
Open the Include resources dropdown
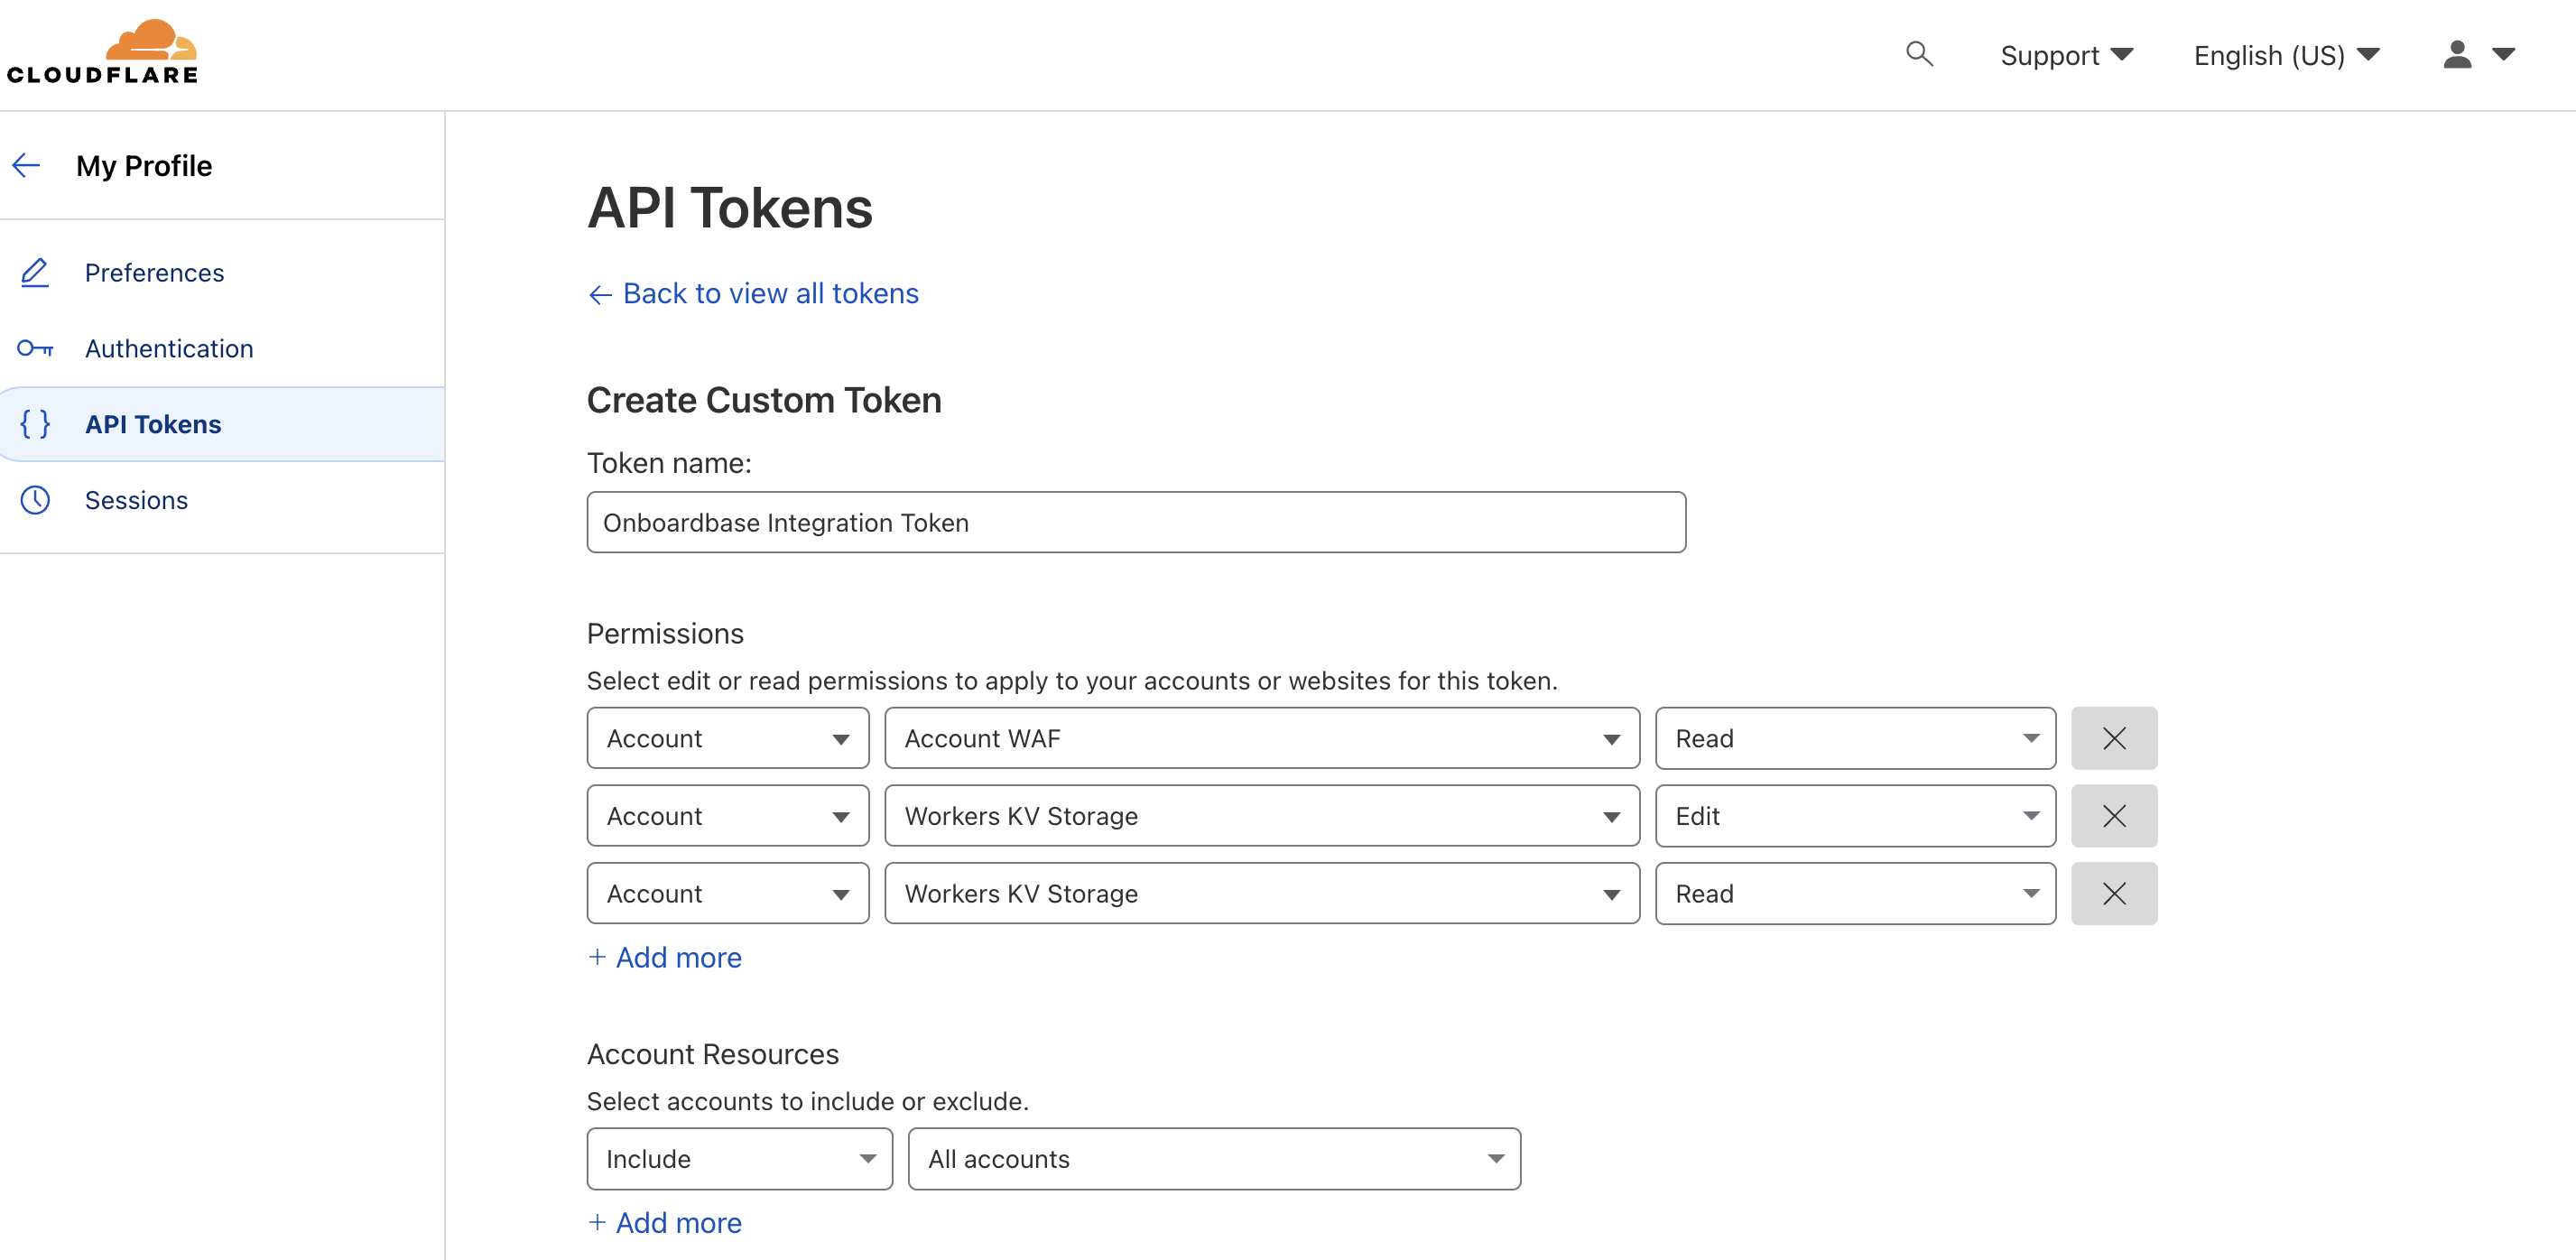coord(739,1158)
